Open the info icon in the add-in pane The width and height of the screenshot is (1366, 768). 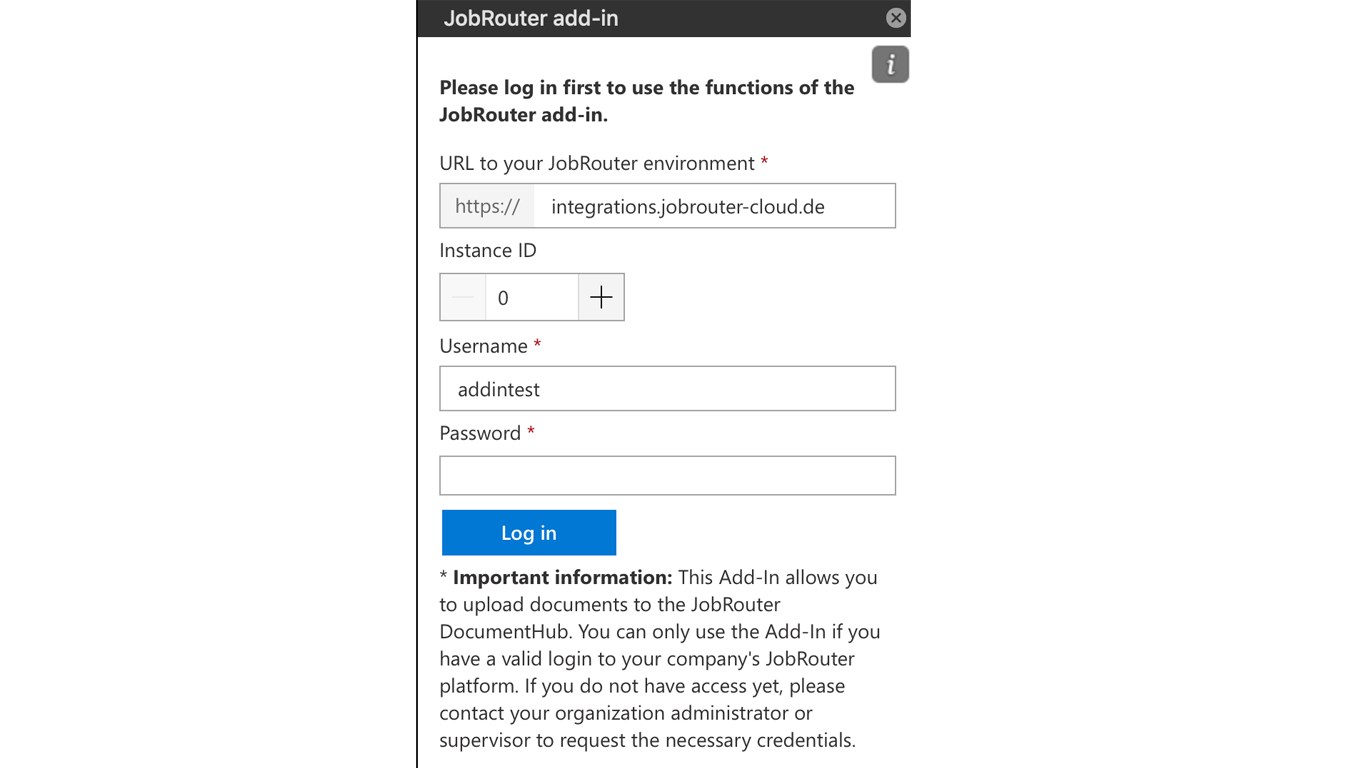(x=890, y=65)
